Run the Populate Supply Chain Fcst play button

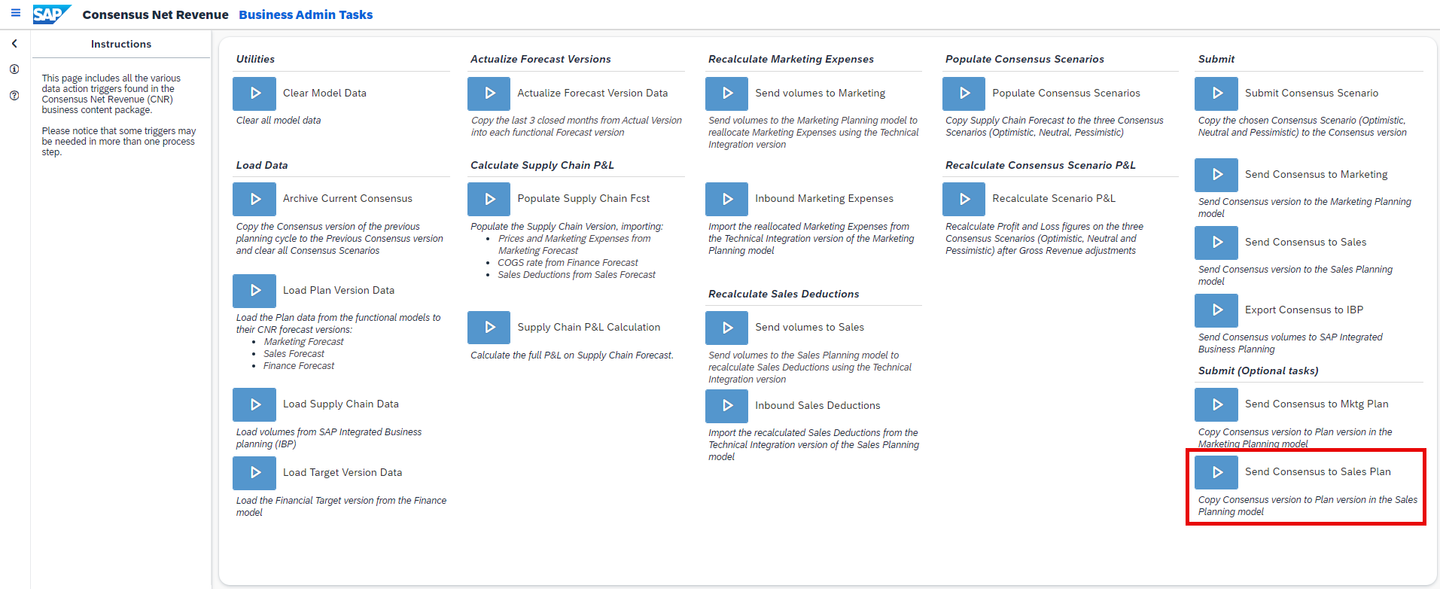tap(489, 199)
